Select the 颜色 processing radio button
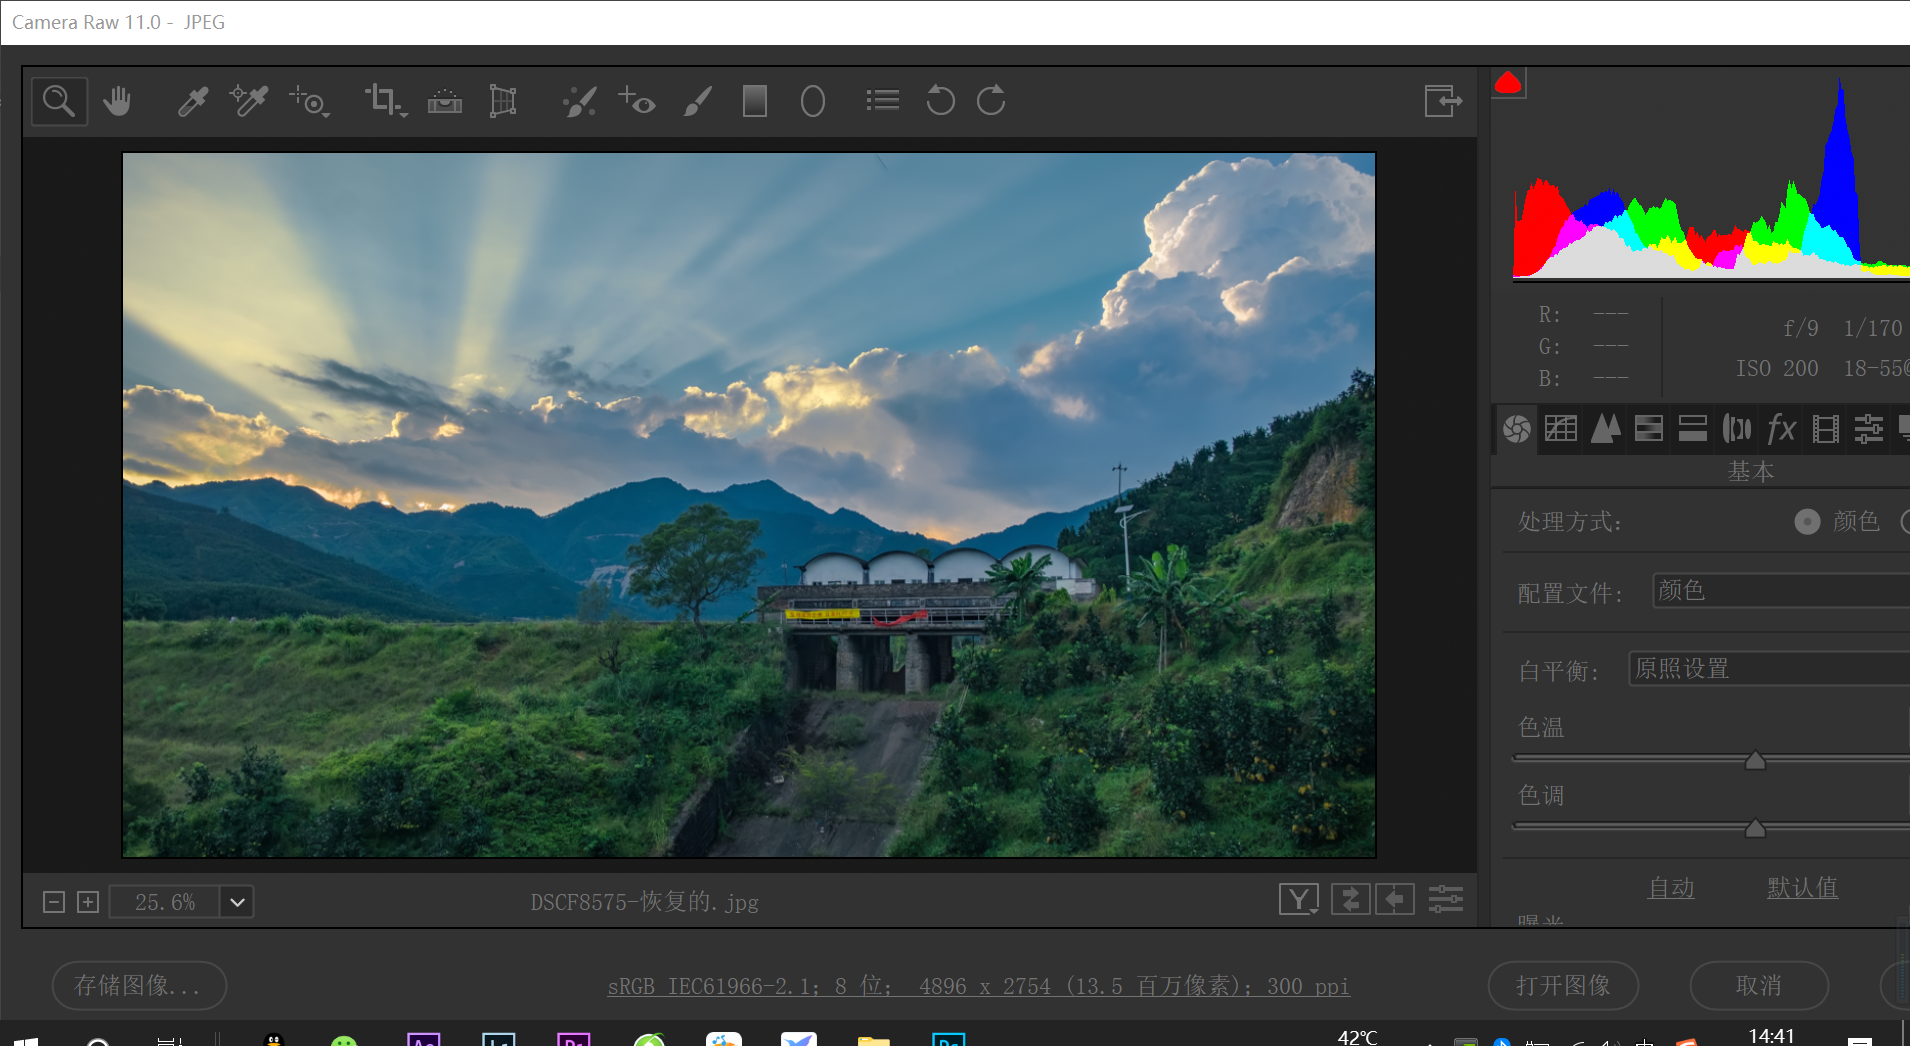The image size is (1910, 1046). point(1806,521)
